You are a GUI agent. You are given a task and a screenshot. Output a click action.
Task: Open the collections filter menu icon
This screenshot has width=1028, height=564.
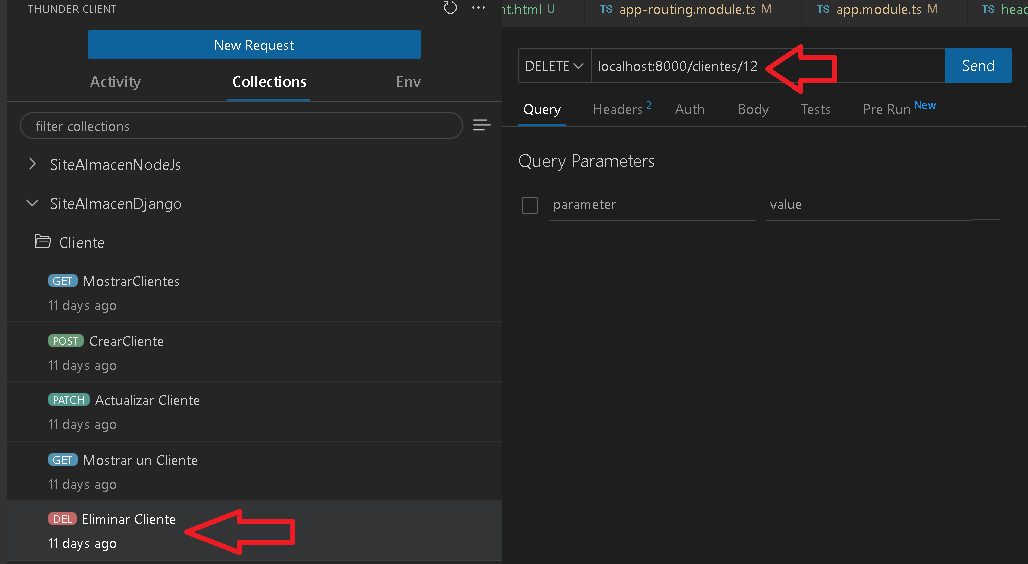pos(482,125)
